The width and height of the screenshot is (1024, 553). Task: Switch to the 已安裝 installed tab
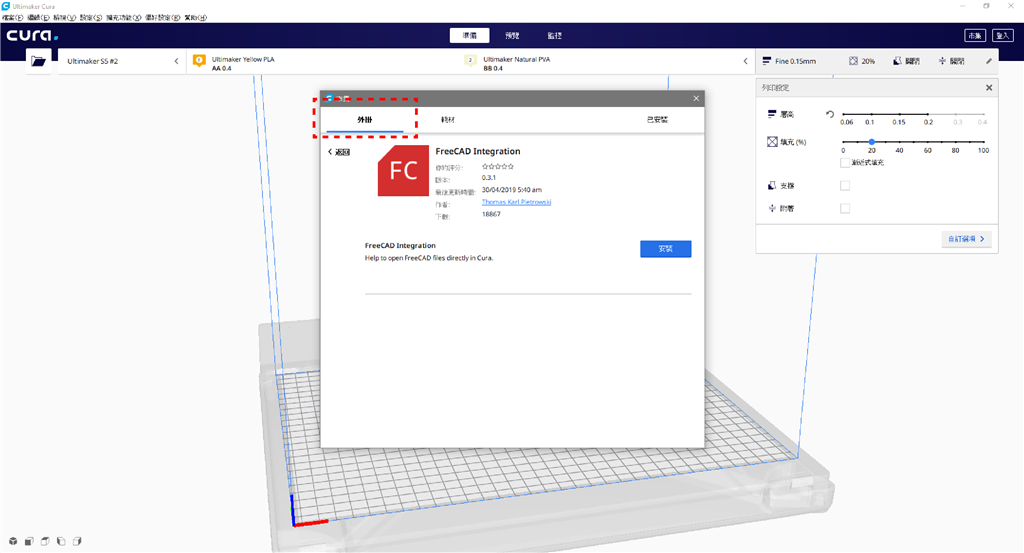click(657, 119)
